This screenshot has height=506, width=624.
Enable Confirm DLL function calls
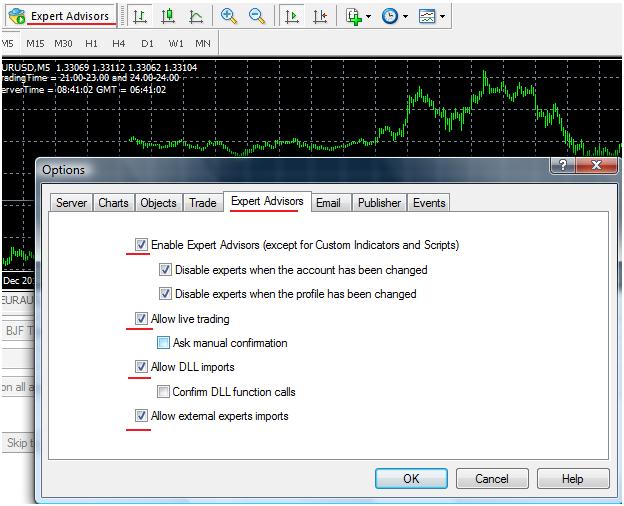164,392
